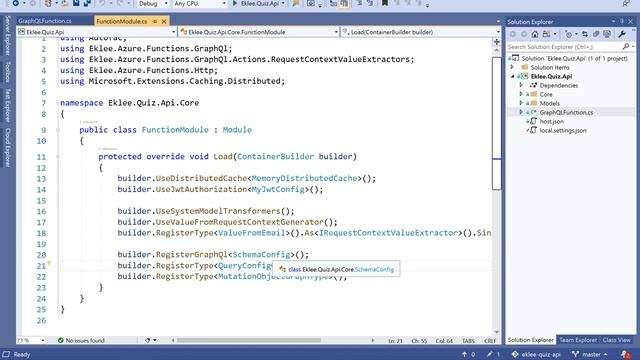Open the Debug configuration dropdown

pos(153,4)
